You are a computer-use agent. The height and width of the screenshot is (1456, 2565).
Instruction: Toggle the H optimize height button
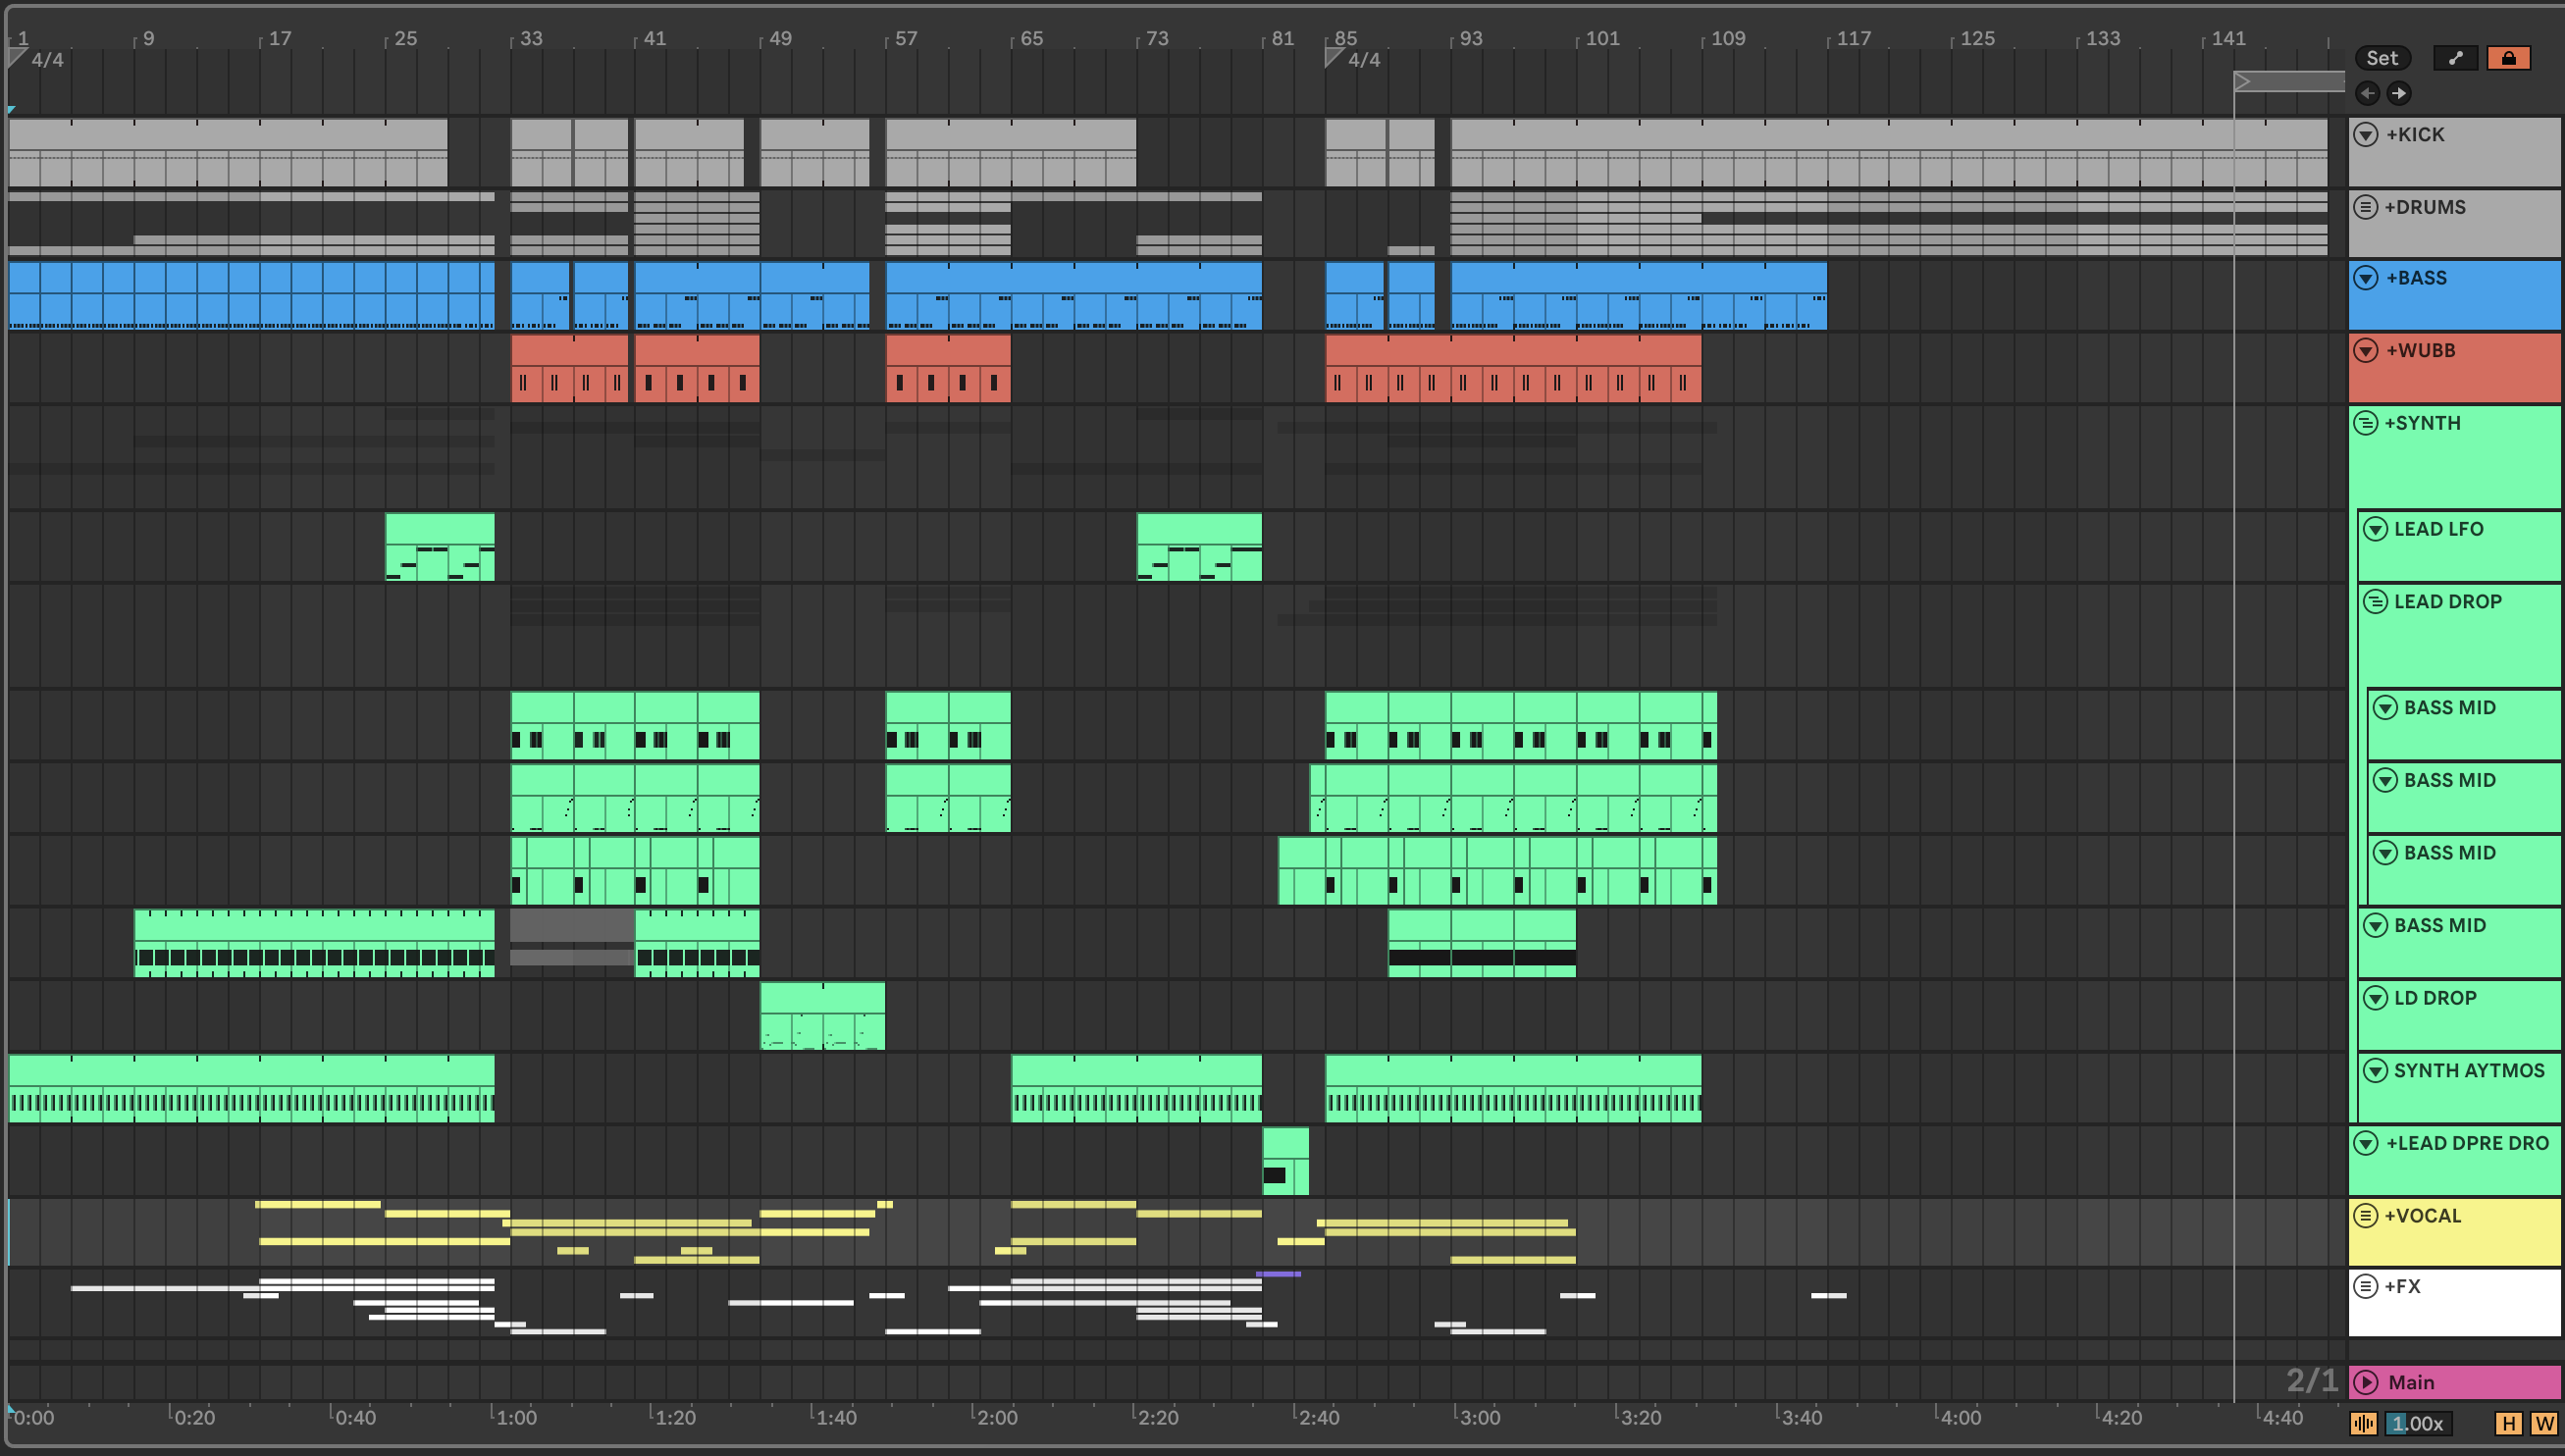tap(2508, 1423)
